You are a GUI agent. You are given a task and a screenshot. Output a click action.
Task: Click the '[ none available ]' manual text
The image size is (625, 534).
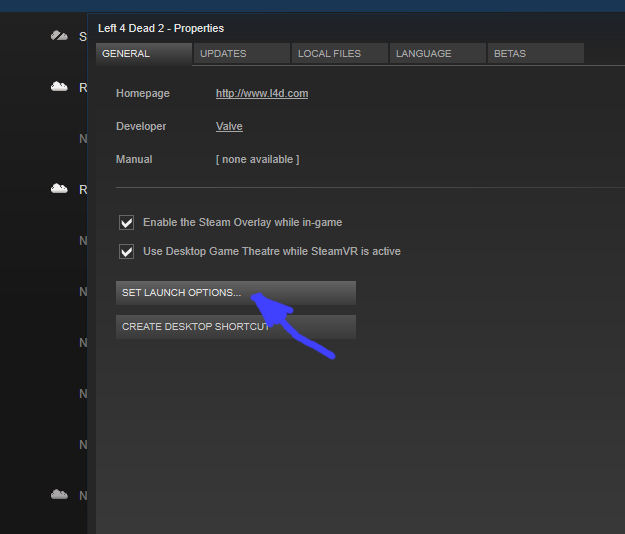[x=257, y=159]
